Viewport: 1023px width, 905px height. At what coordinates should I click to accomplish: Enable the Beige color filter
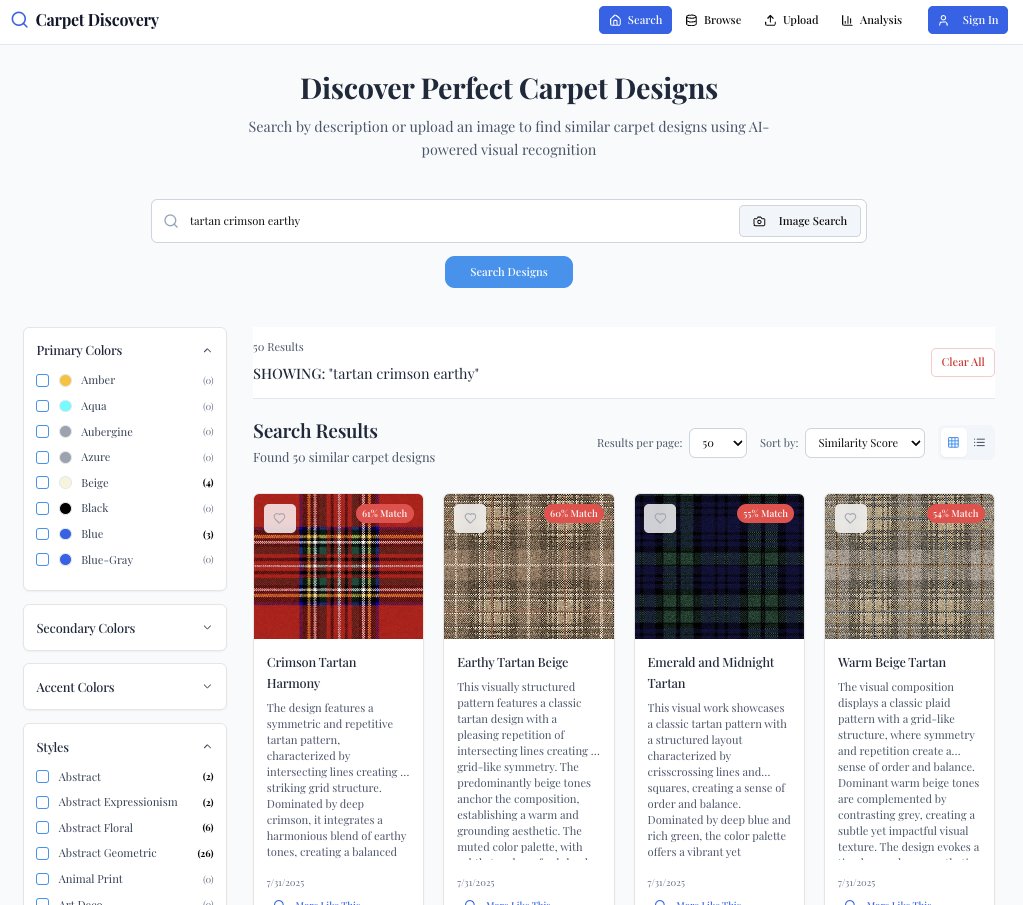(42, 483)
